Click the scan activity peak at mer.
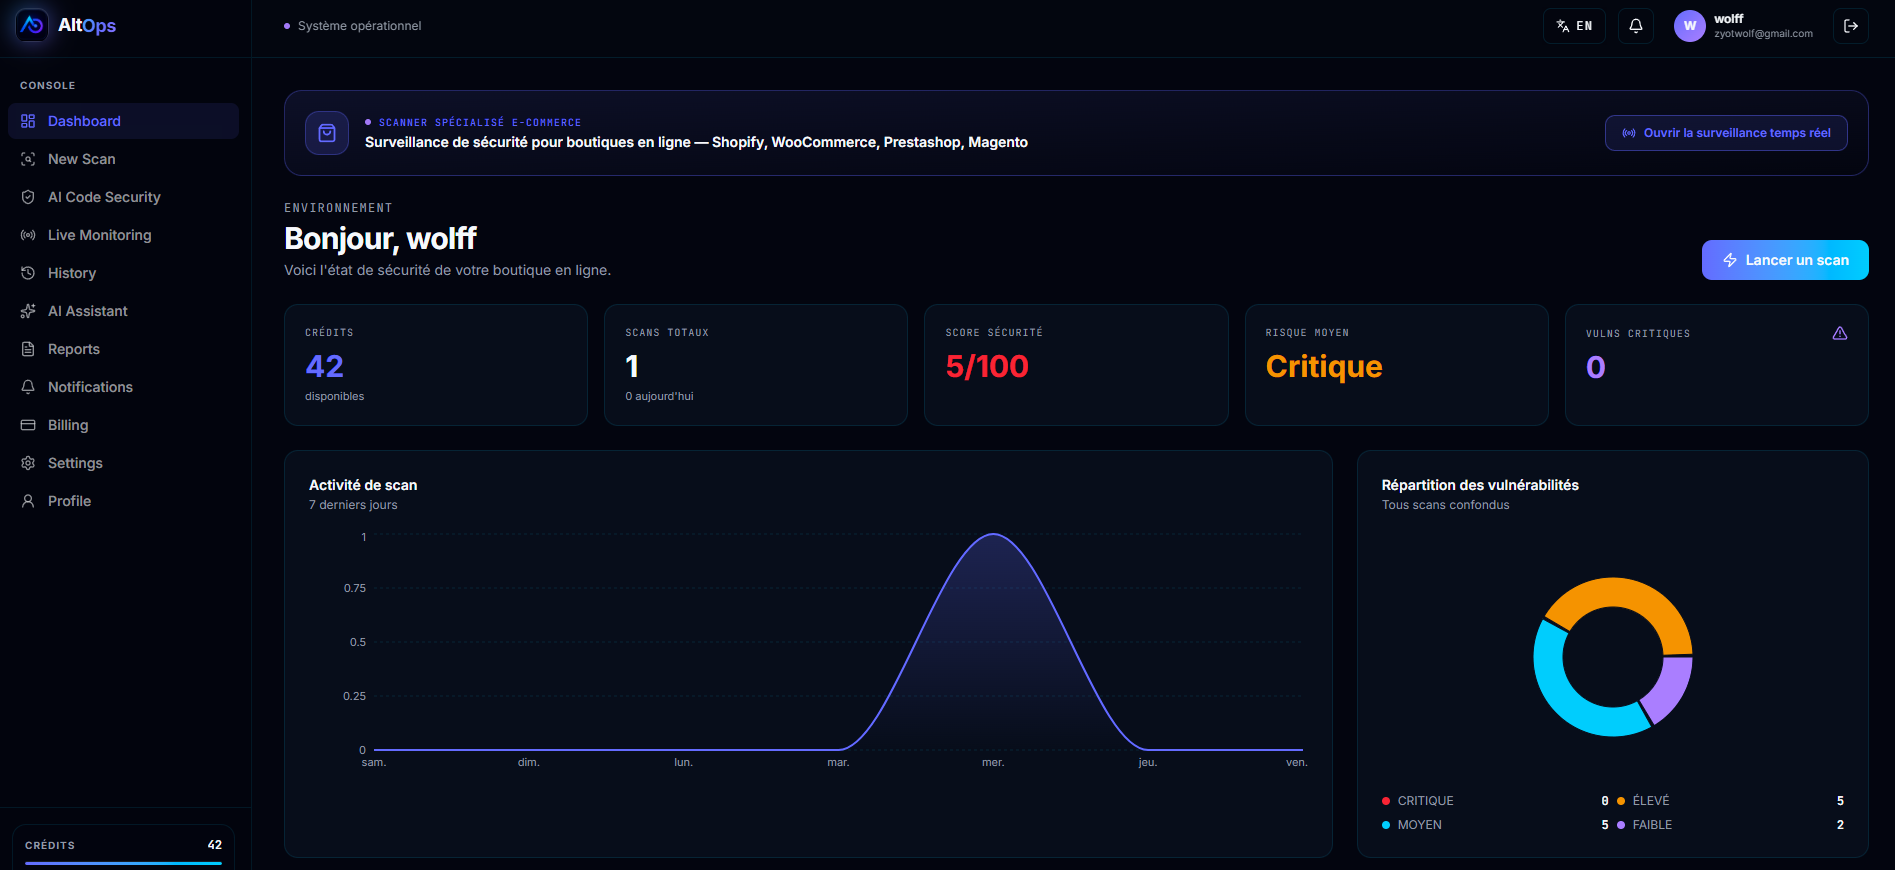 993,535
